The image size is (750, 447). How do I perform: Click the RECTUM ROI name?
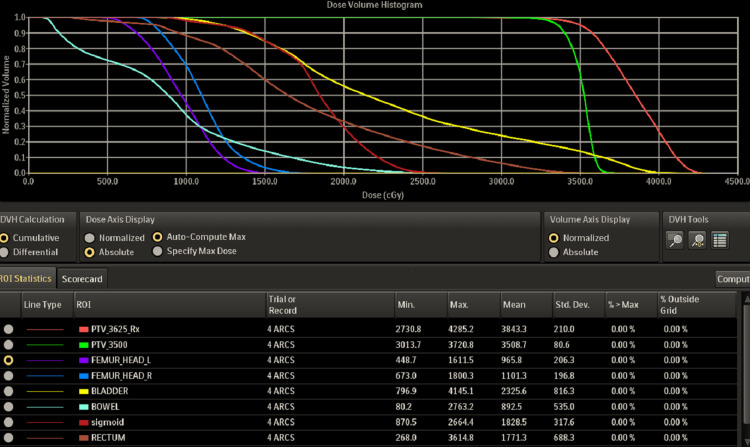tap(108, 437)
